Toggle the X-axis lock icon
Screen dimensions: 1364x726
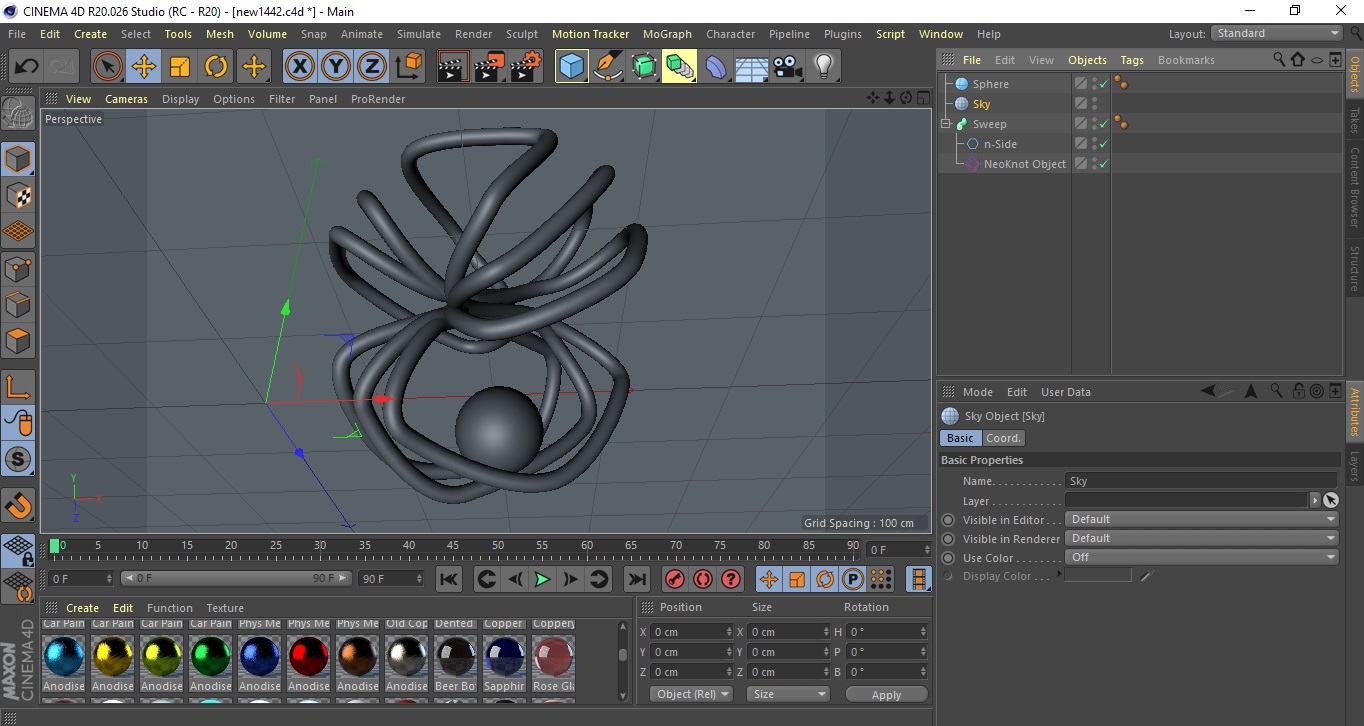299,67
